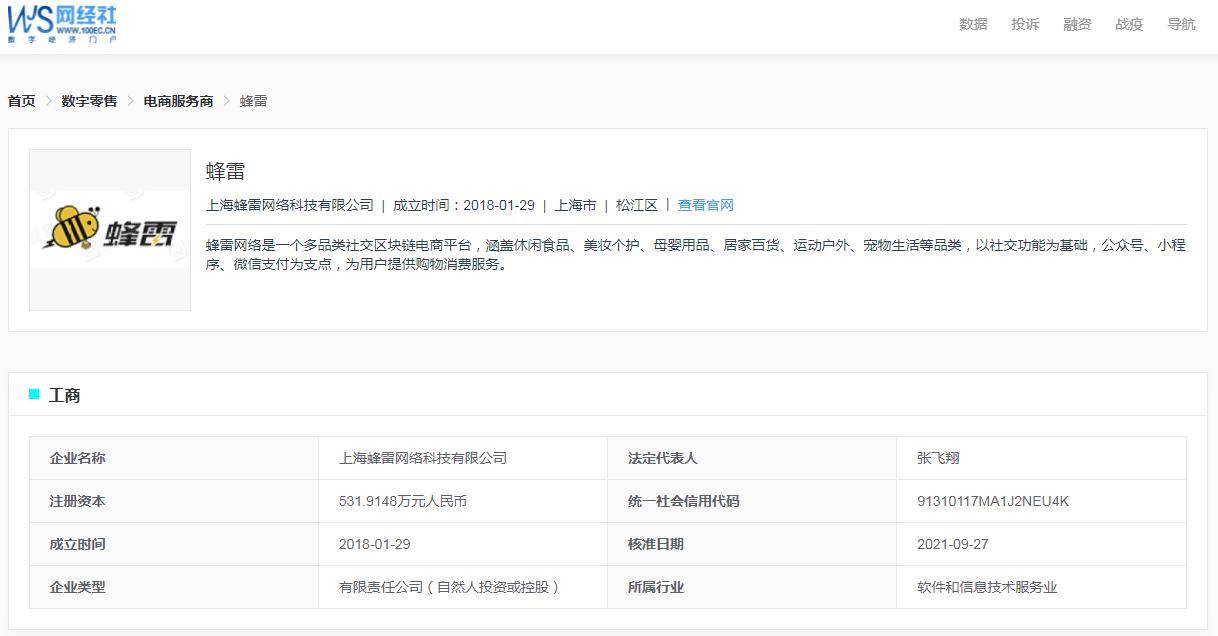The height and width of the screenshot is (636, 1218).
Task: Select the 蜂雷 company title heading
Action: pos(225,171)
